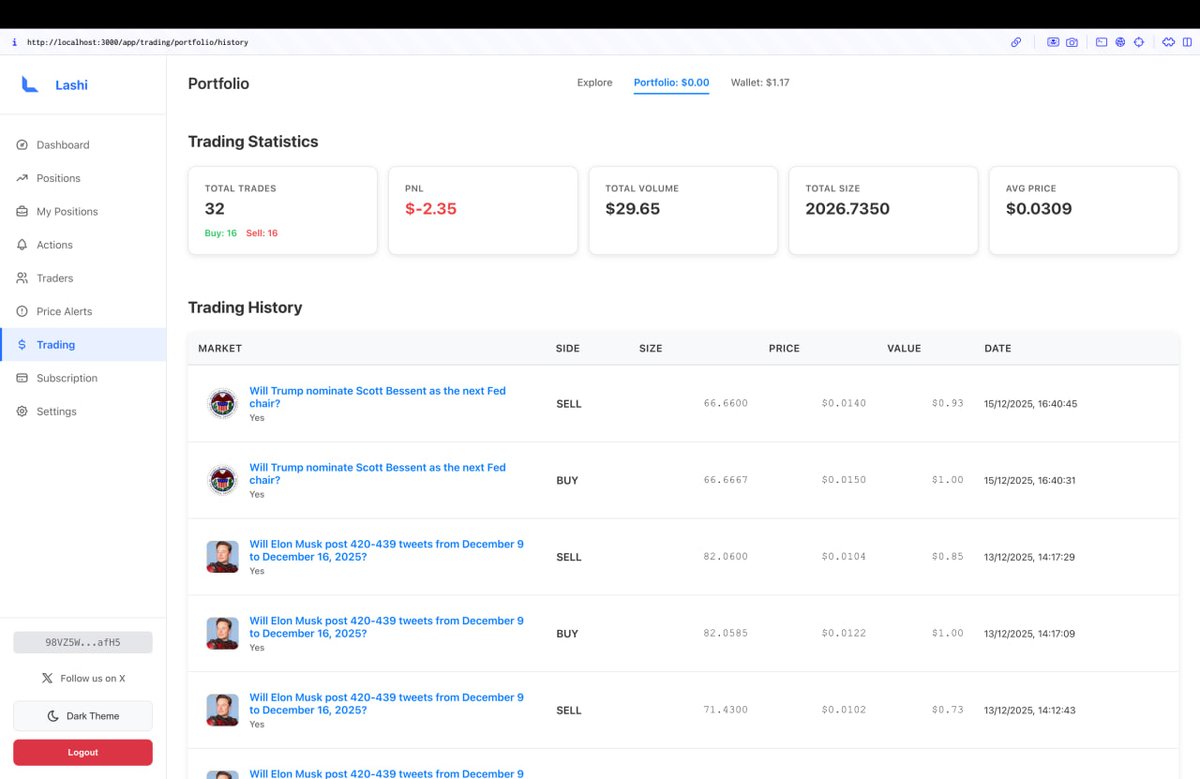Go to Dashboard in the sidebar

click(83, 145)
